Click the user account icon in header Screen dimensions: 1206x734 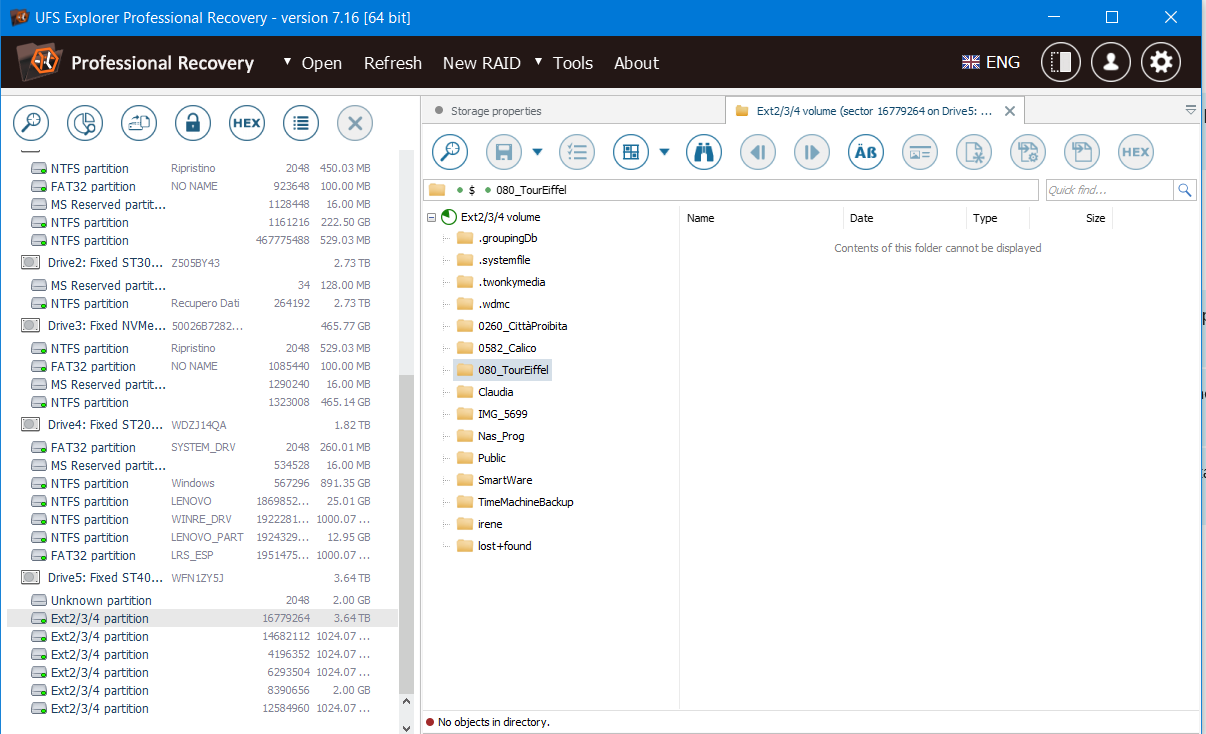pos(1111,62)
